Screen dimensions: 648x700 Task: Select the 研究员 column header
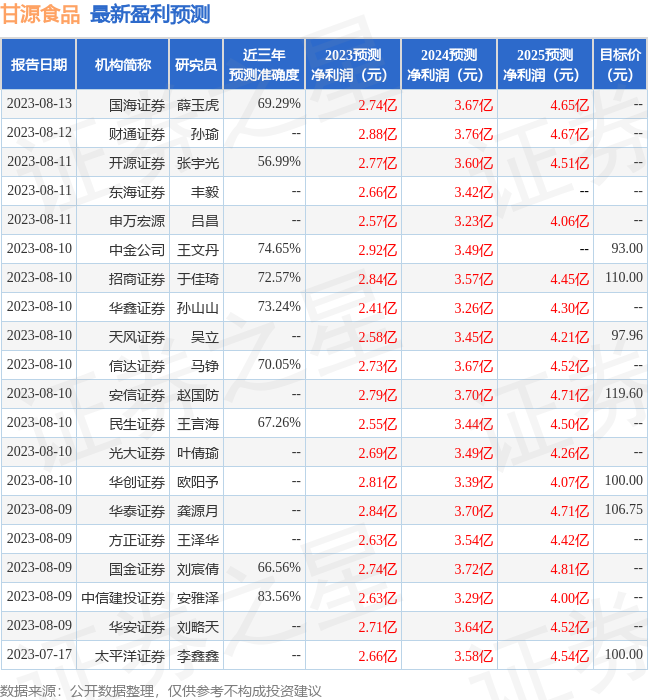tap(196, 65)
